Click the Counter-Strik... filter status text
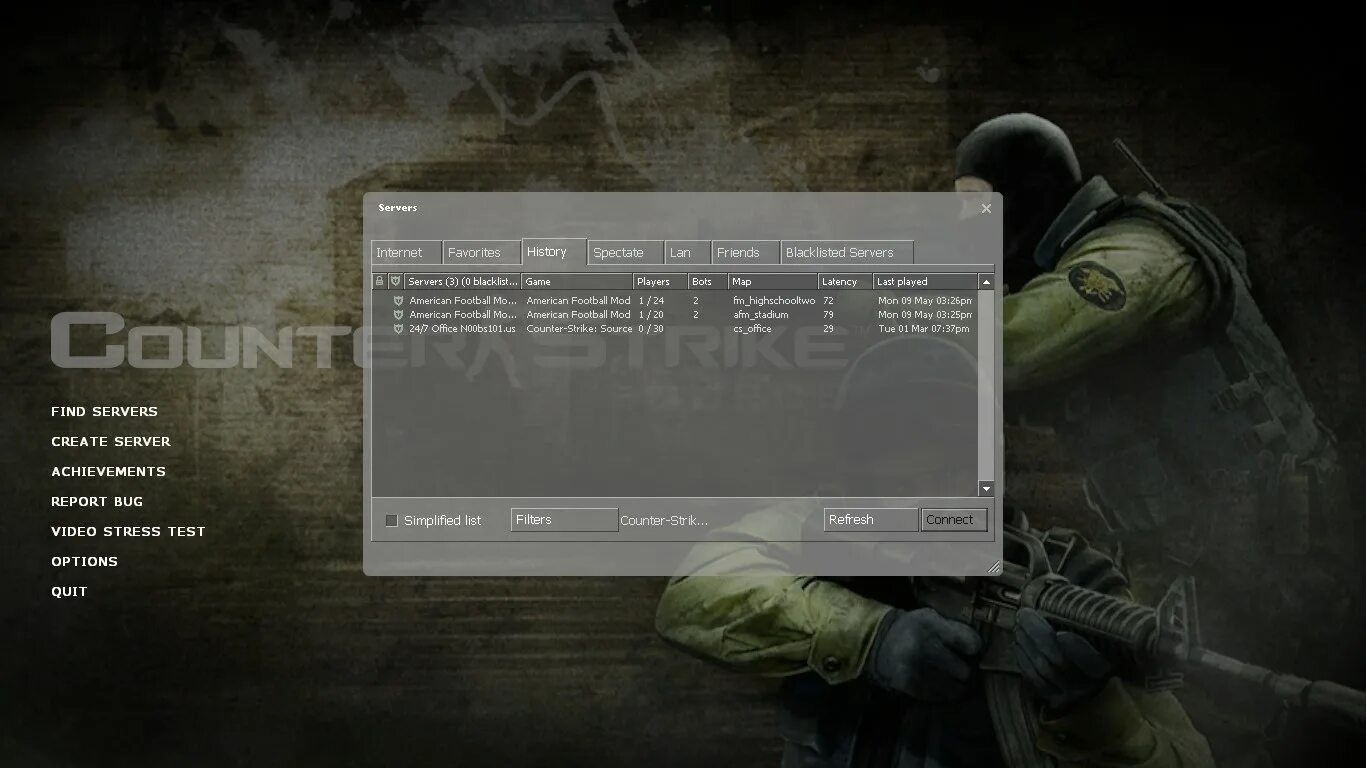Viewport: 1366px width, 768px height. pos(664,520)
